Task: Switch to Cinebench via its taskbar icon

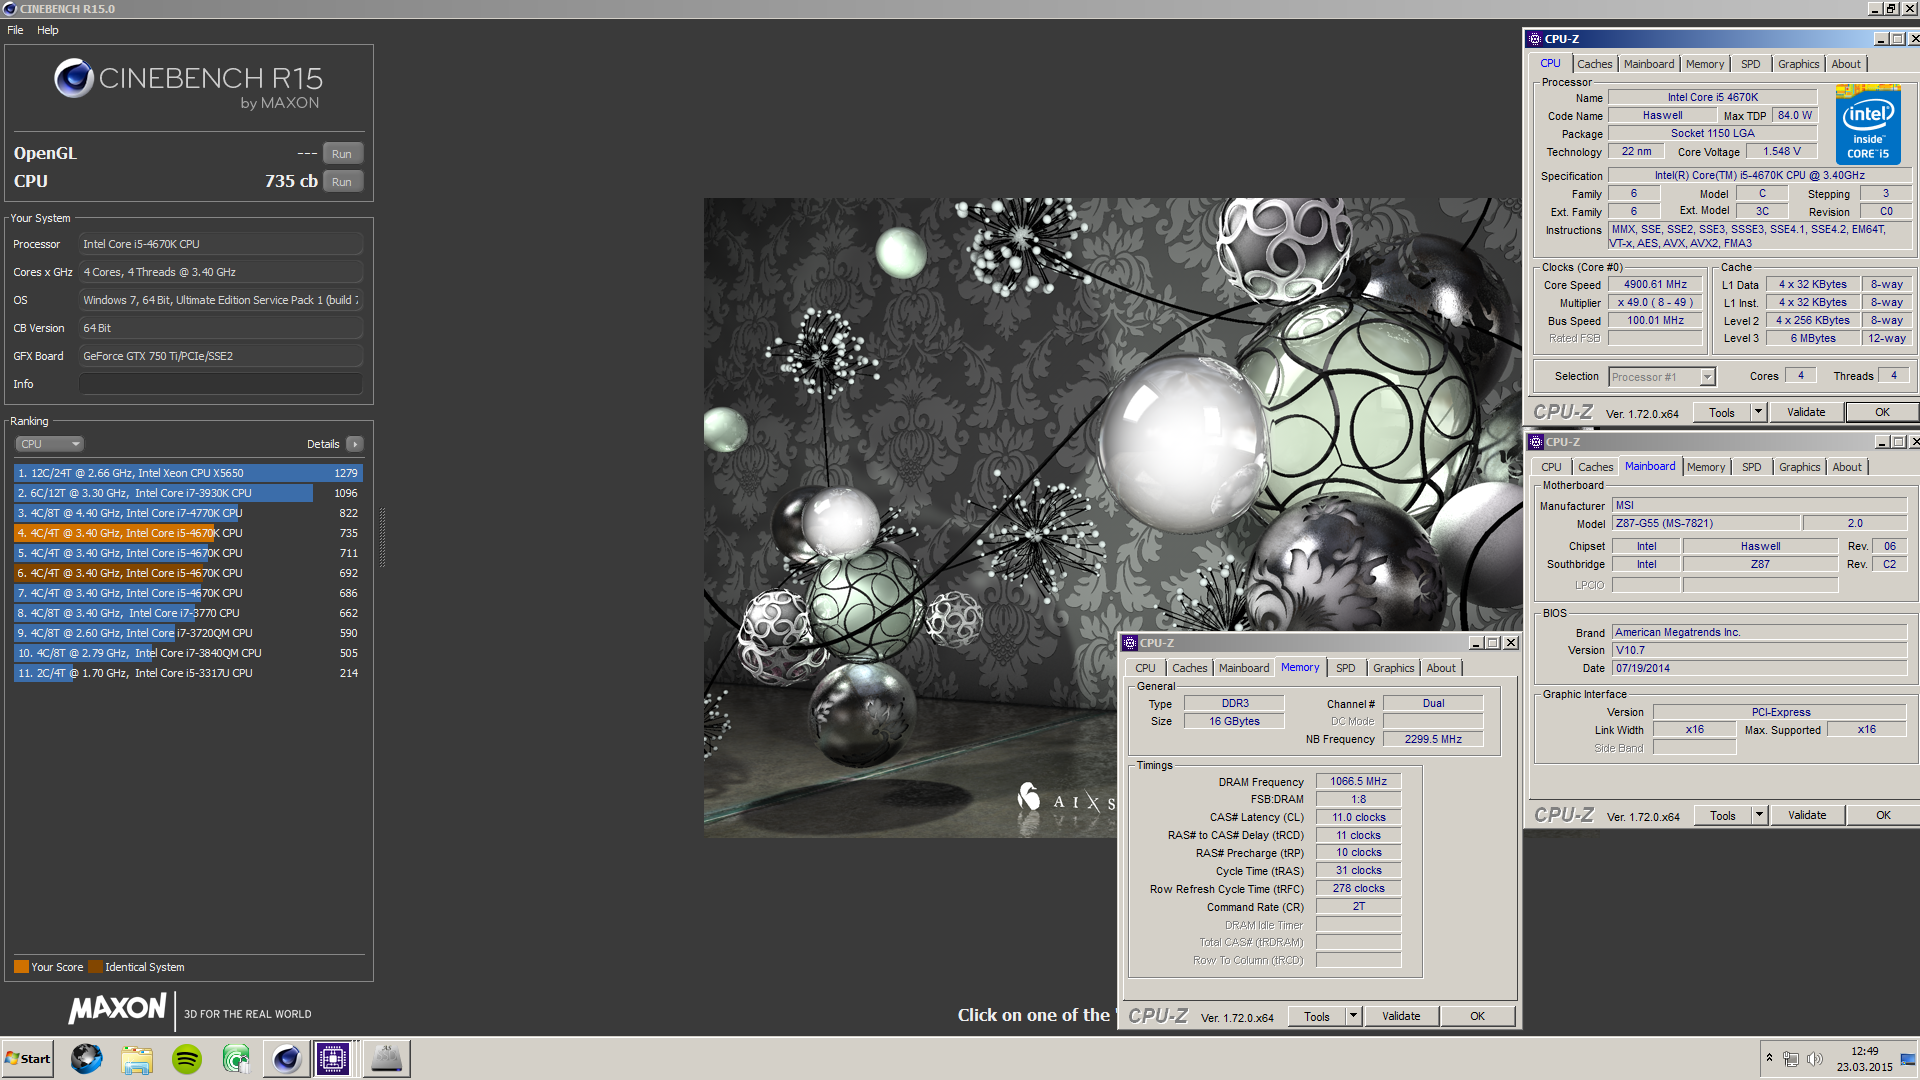Action: coord(286,1059)
